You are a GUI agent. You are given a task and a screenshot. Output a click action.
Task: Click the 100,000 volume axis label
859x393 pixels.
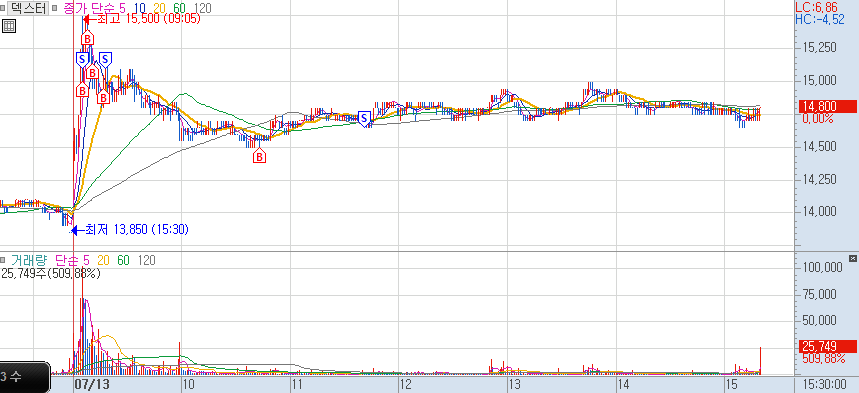(822, 267)
